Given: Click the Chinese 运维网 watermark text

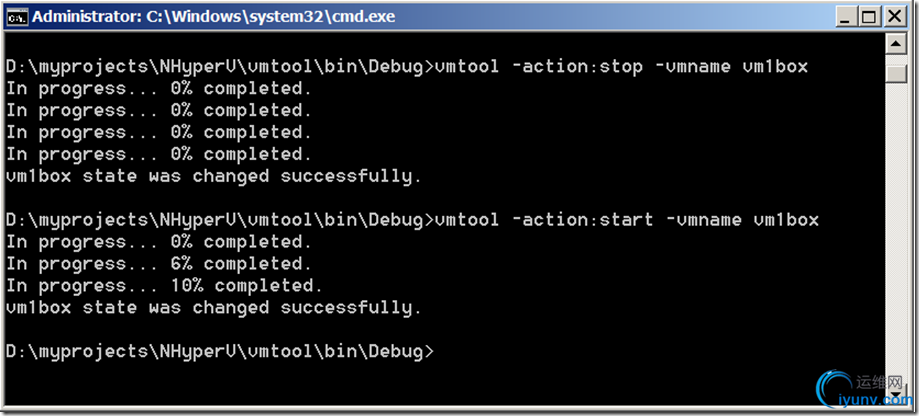Looking at the screenshot, I should pos(878,383).
